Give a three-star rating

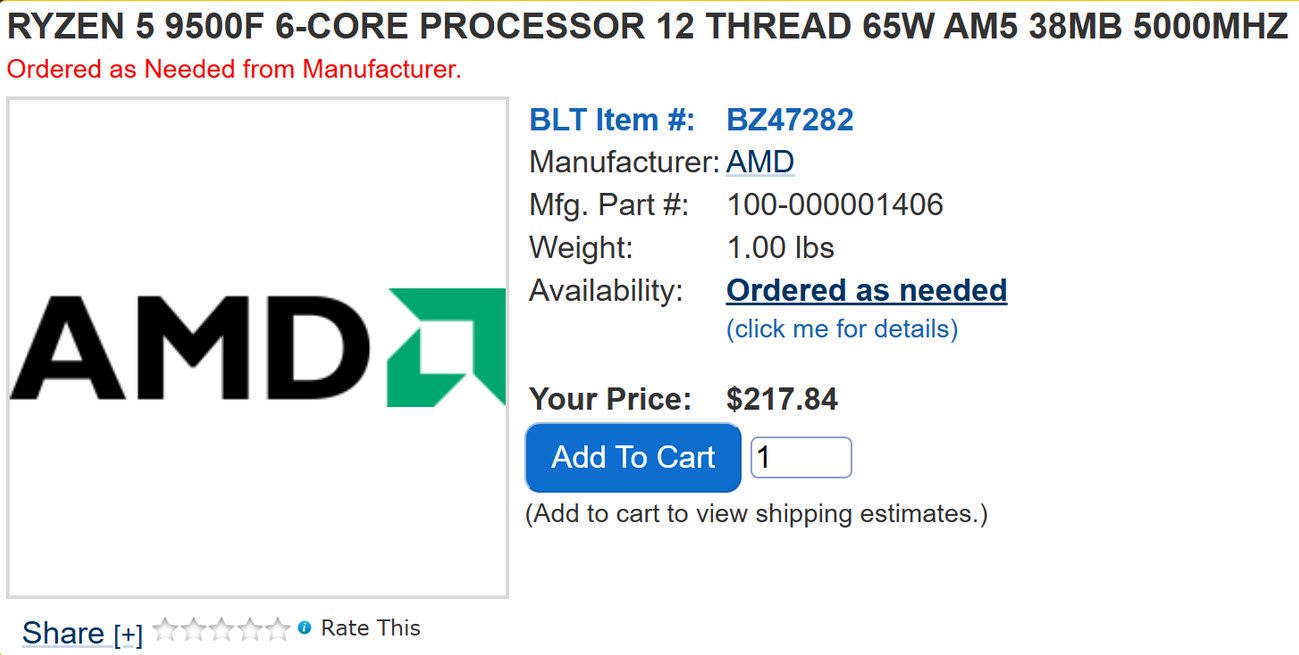221,629
